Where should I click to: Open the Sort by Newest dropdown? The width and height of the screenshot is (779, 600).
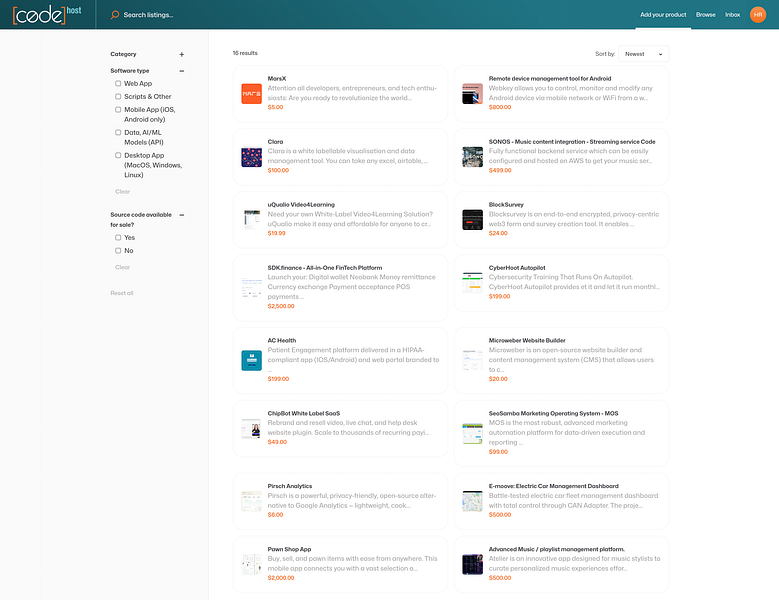[x=643, y=54]
